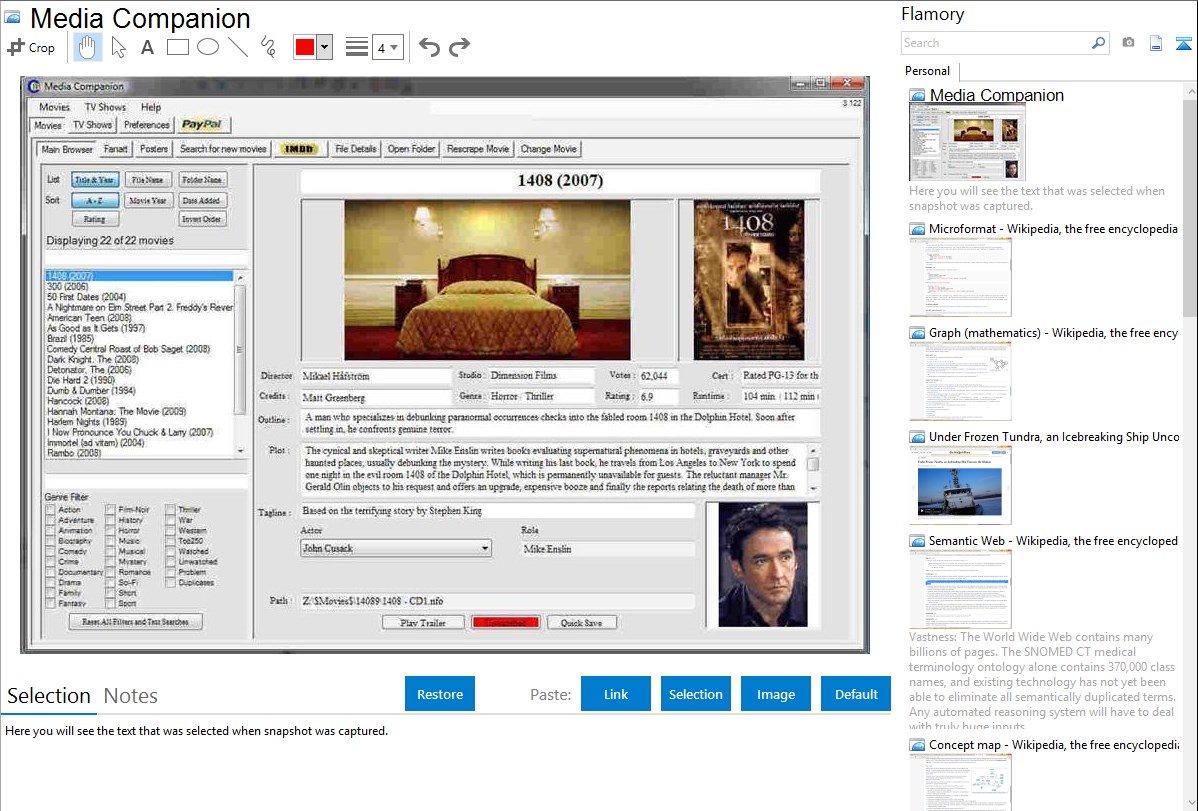Click the captured Media Companion screenshot image
1198x811 pixels.
point(445,365)
